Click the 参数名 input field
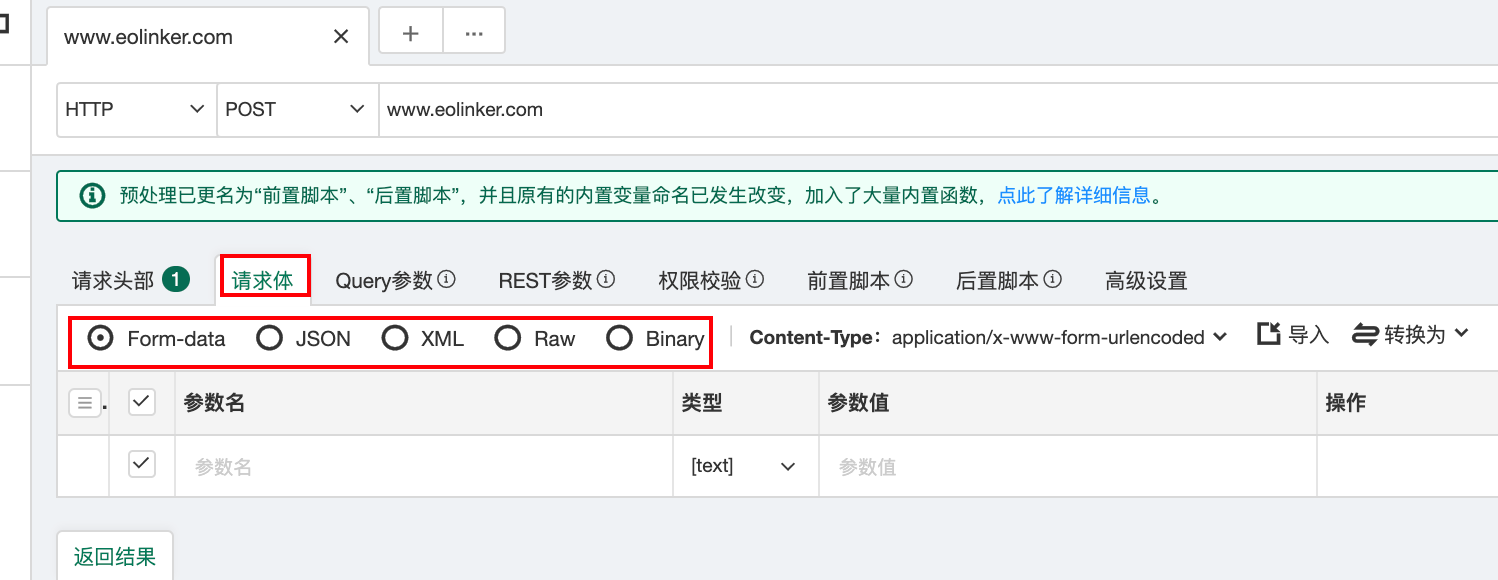This screenshot has height=580, width=1498. 424,466
